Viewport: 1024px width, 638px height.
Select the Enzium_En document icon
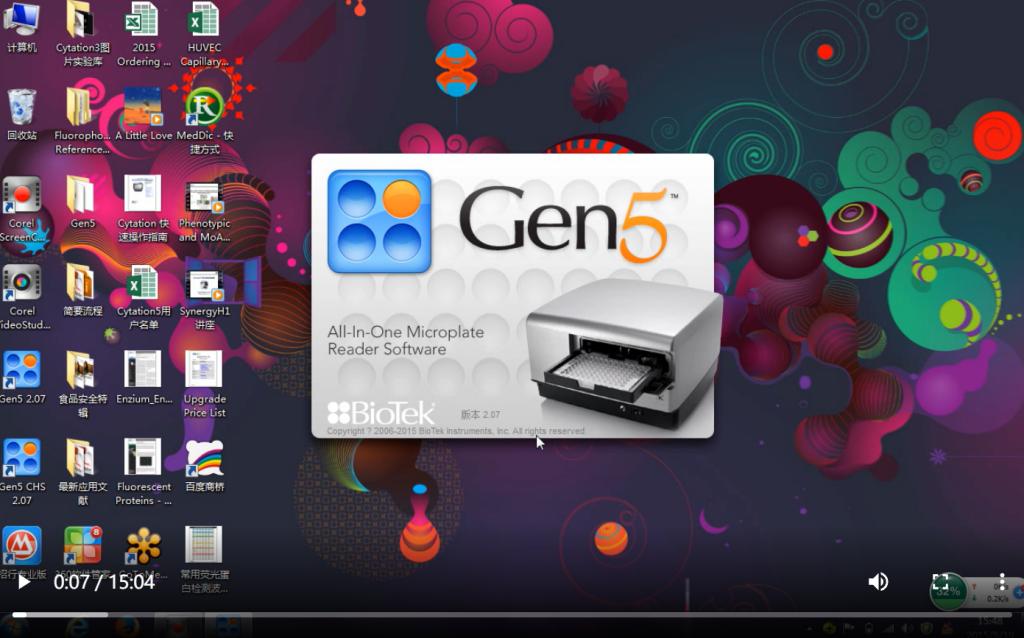144,378
